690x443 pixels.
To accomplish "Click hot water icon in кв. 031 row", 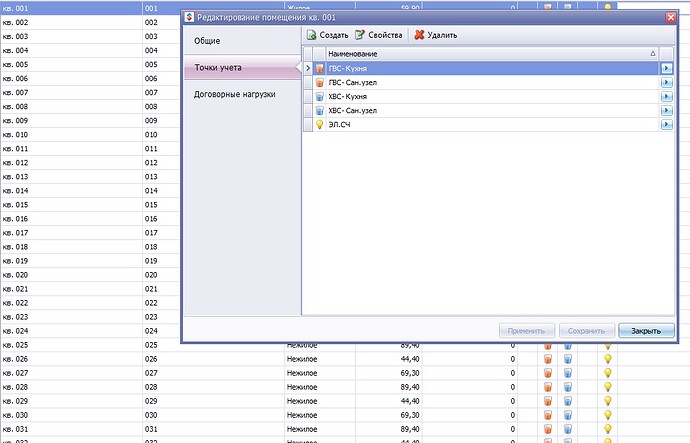I will click(548, 429).
